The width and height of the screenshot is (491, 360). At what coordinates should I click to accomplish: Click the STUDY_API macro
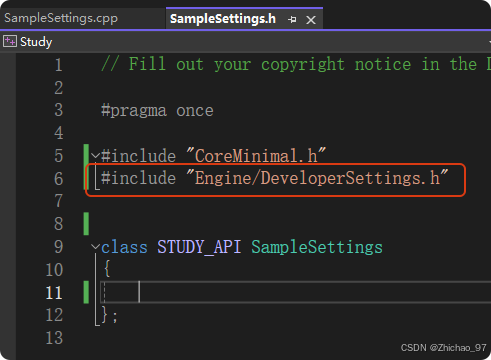tap(199, 247)
